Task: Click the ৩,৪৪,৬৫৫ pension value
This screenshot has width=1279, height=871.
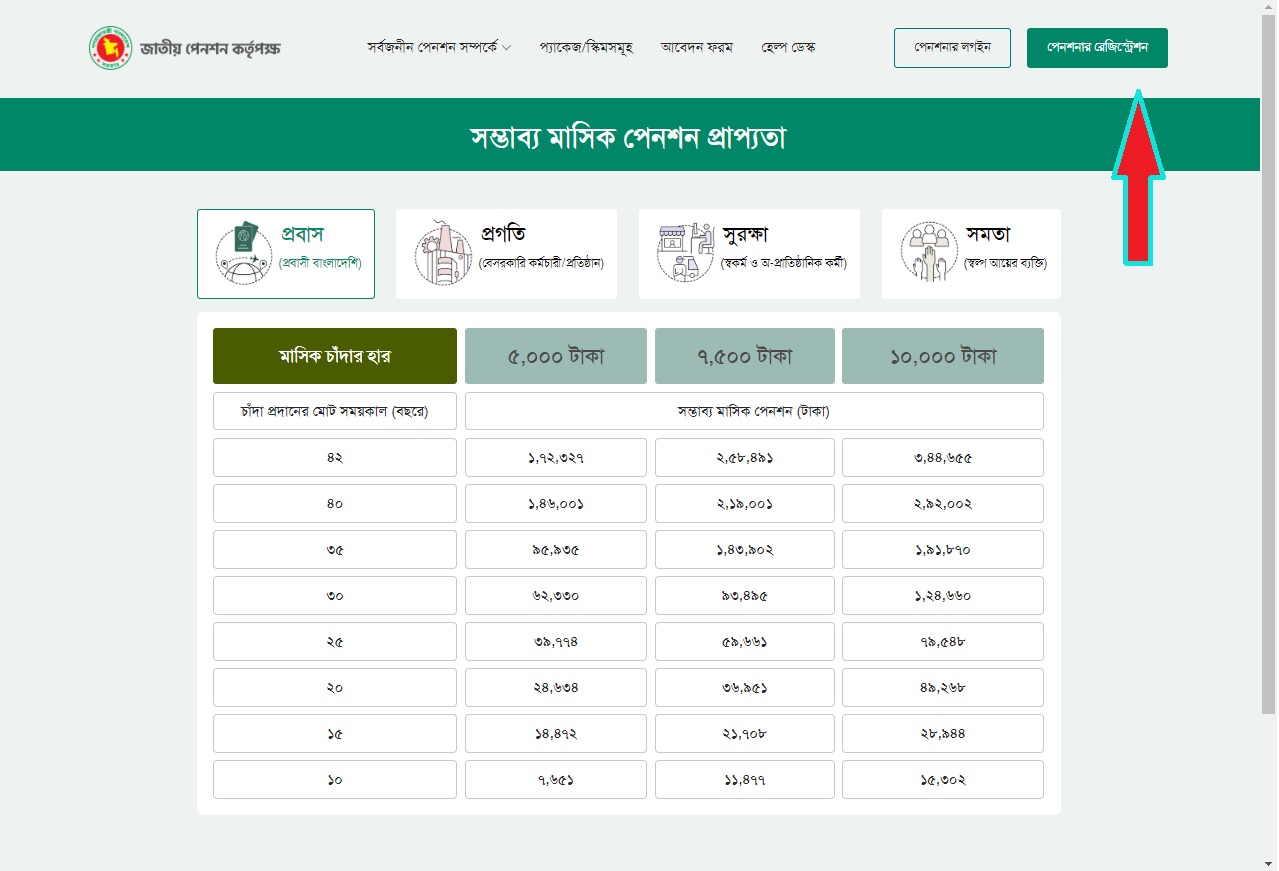Action: (943, 457)
